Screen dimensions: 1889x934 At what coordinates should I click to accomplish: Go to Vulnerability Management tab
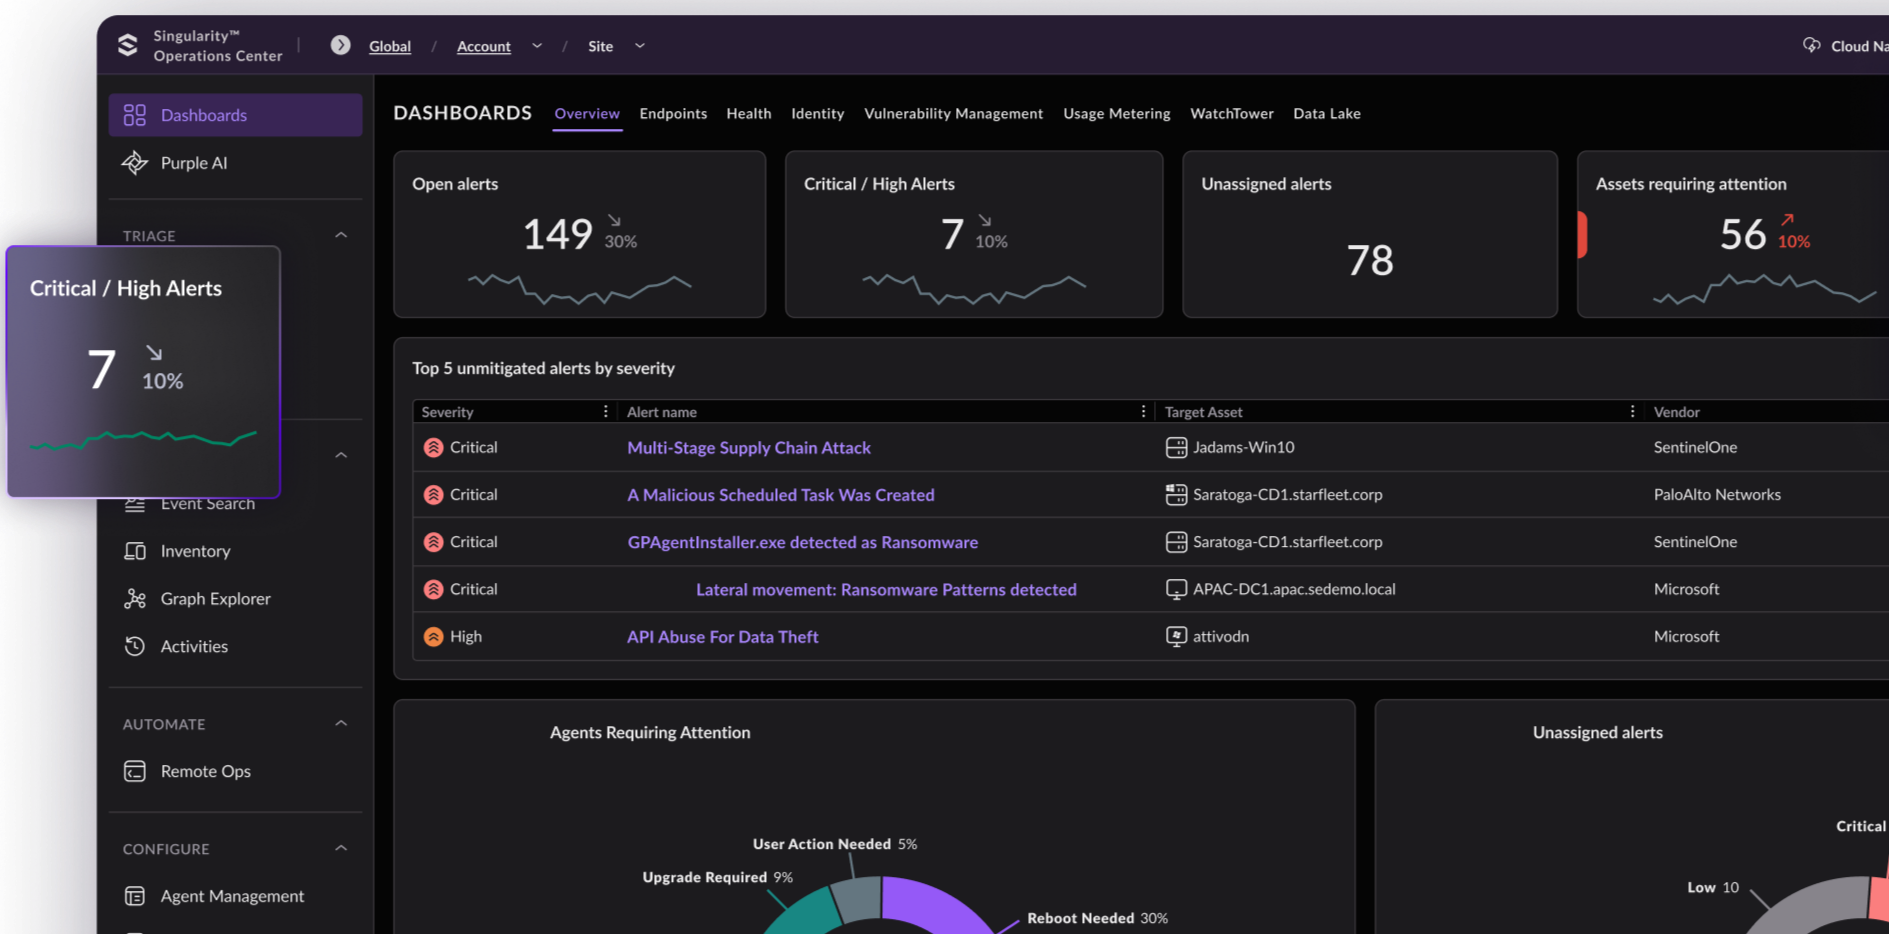point(953,114)
